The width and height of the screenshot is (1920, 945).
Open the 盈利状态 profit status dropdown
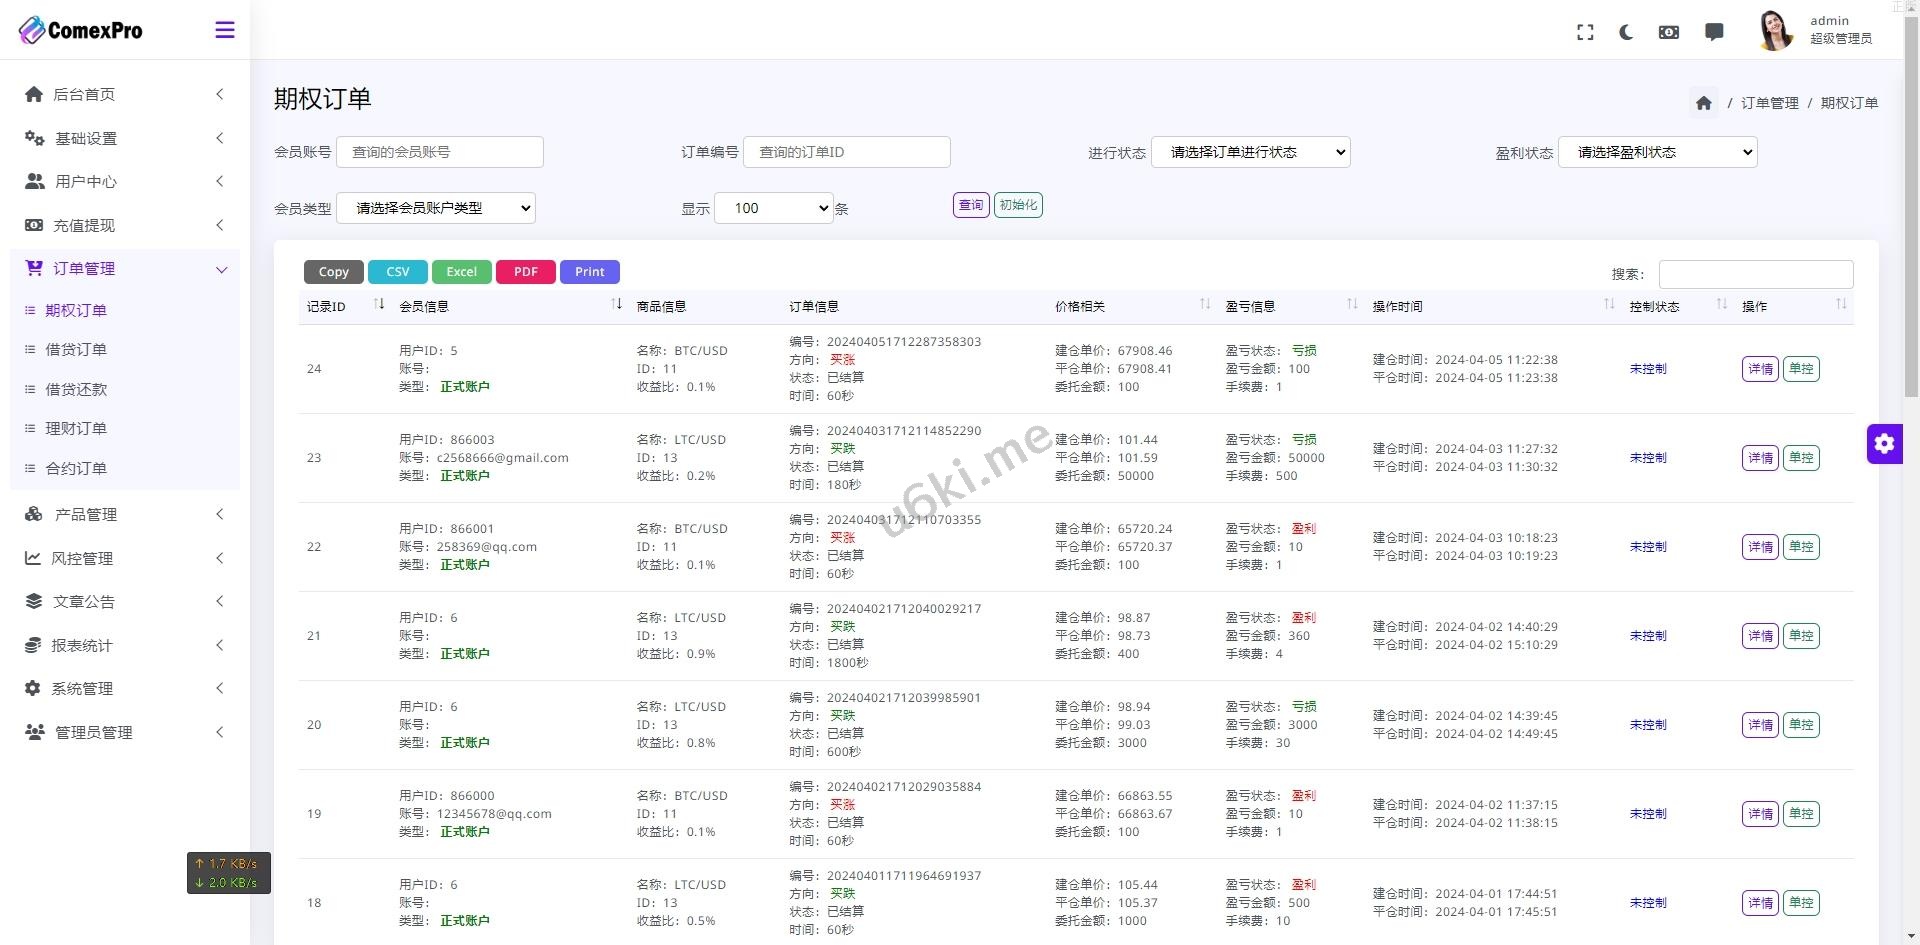click(x=1657, y=152)
